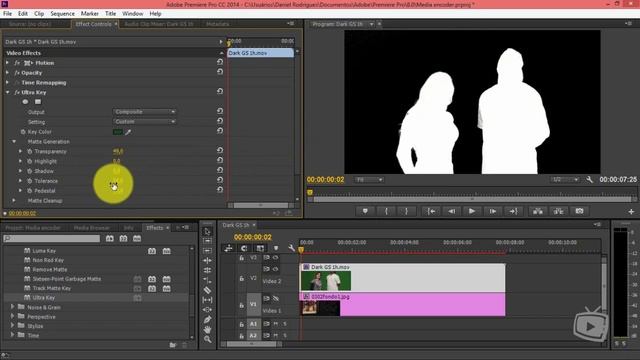Select the Pen tool
This screenshot has height=360, width=640.
[x=207, y=320]
